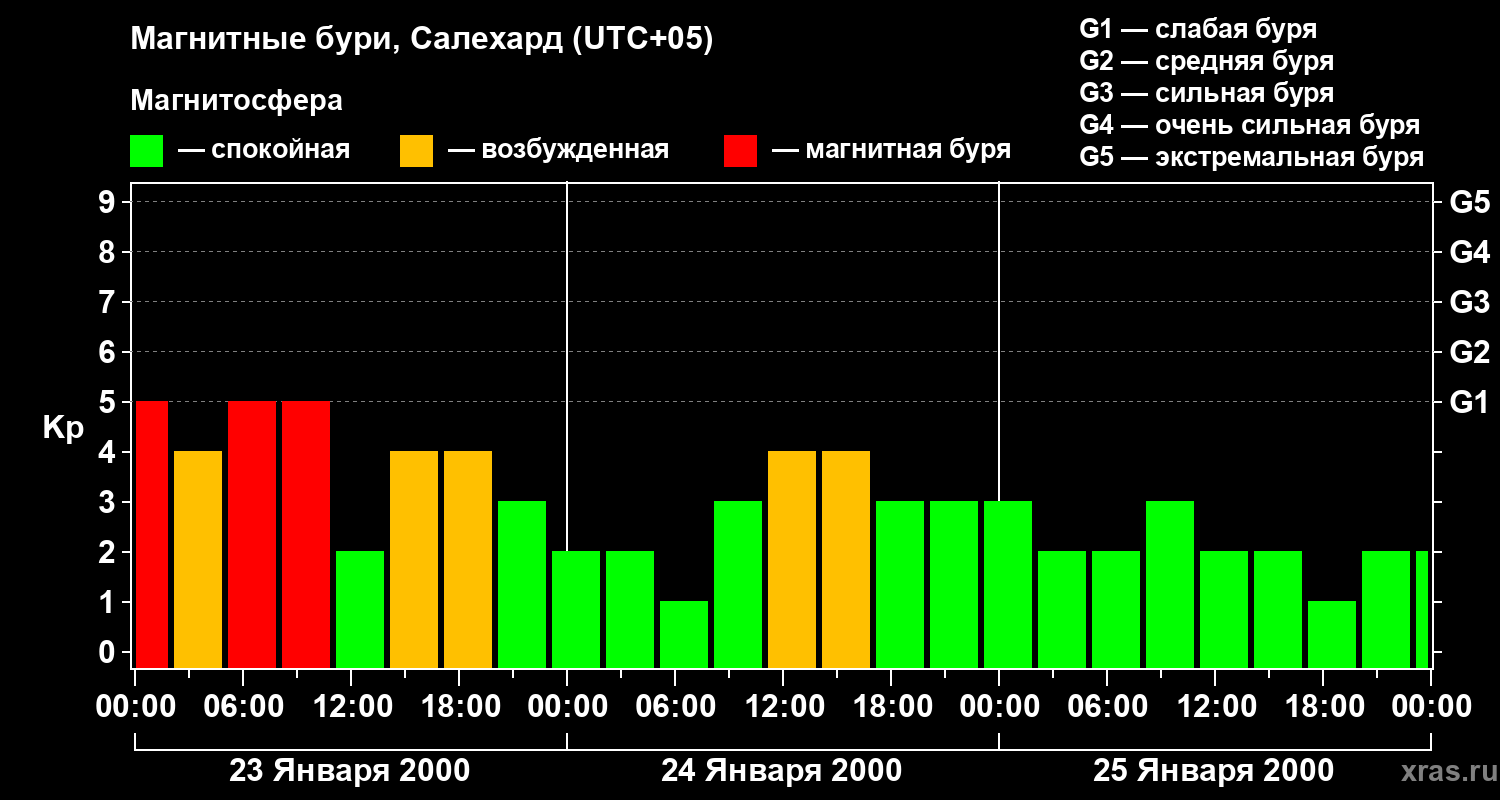The width and height of the screenshot is (1500, 800).
Task: Click the "18:00" time label for 25 January
Action: tap(1323, 707)
